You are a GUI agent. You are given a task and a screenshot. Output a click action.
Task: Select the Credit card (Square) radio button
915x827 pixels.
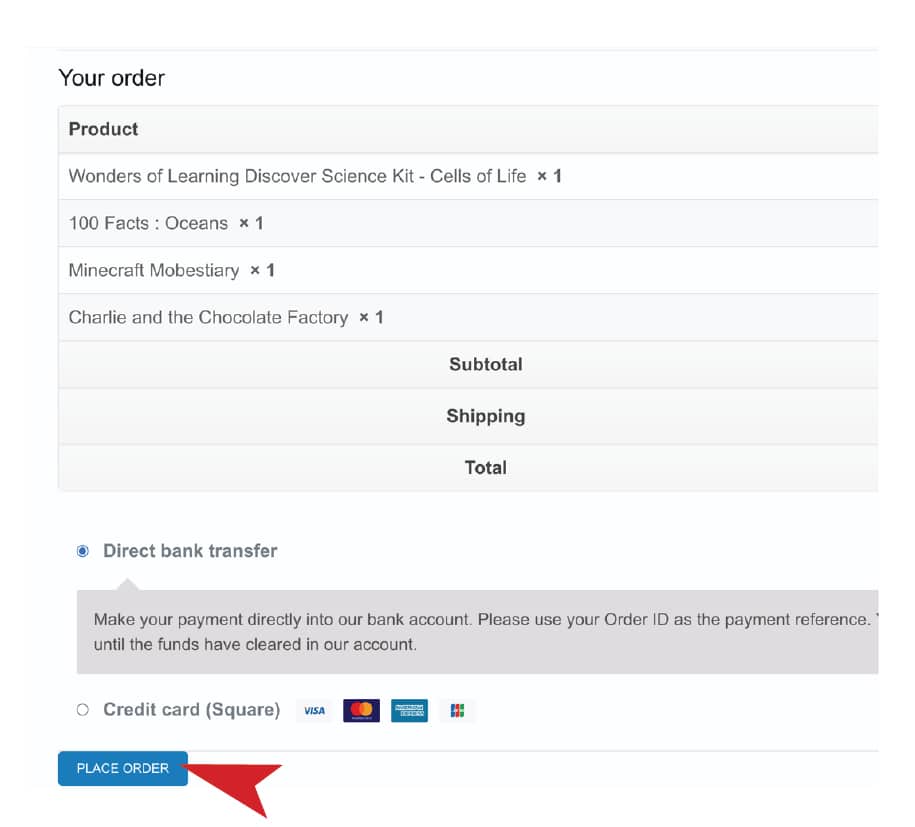(83, 710)
